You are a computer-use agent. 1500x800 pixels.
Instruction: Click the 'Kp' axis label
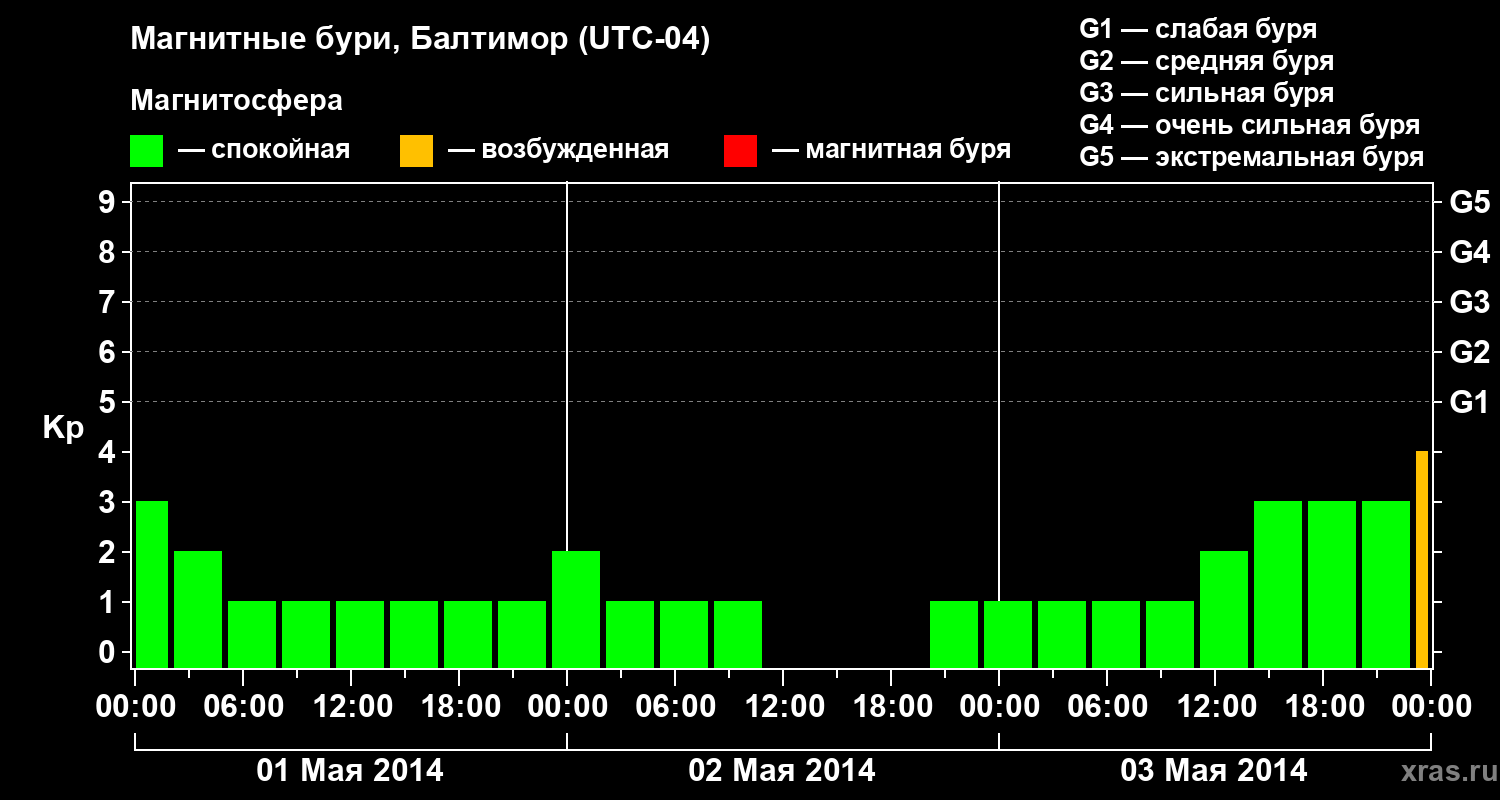[x=63, y=428]
